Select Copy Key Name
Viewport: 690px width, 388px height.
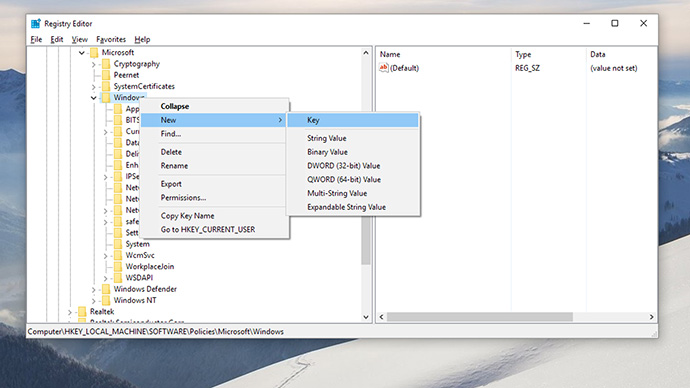tap(215, 216)
